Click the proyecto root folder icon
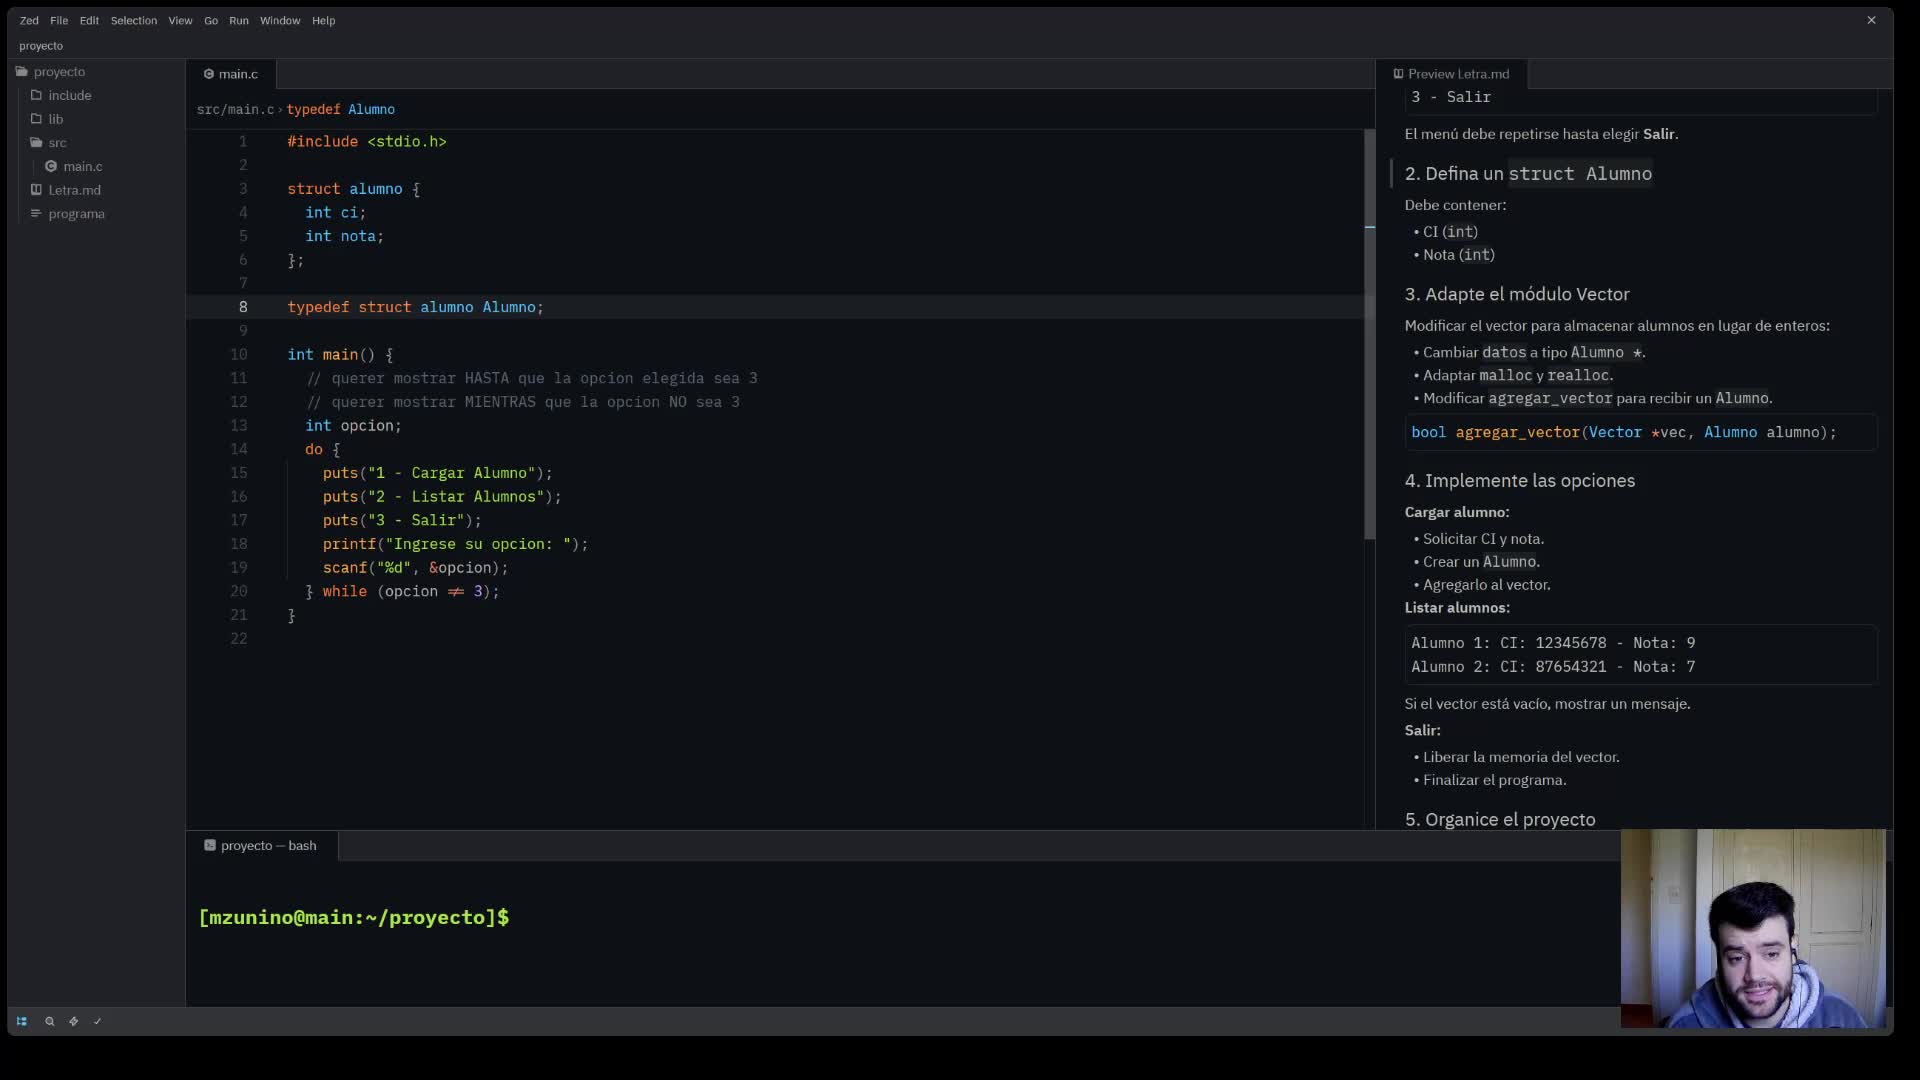Image resolution: width=1920 pixels, height=1080 pixels. [x=21, y=71]
